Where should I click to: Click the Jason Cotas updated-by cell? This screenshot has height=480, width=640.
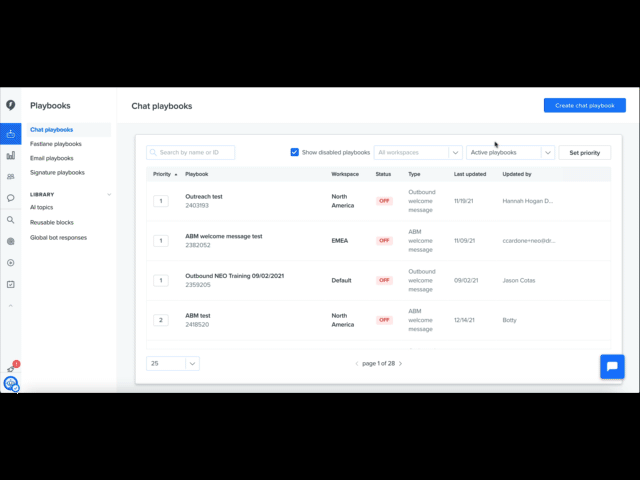tap(519, 280)
